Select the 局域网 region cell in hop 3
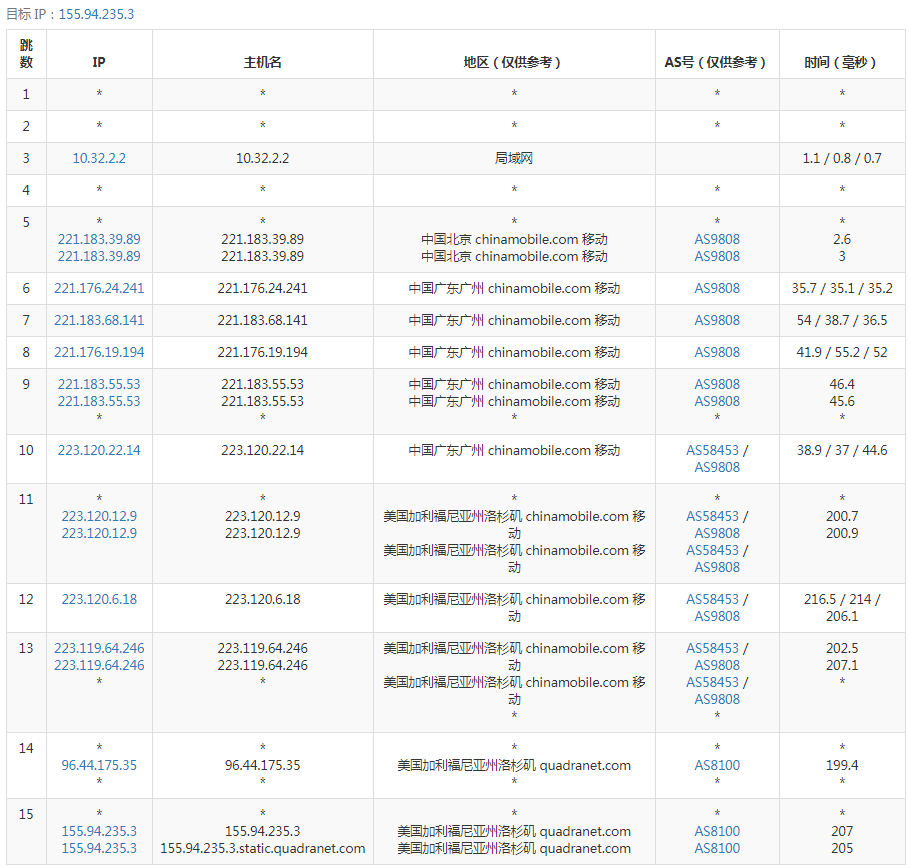Image resolution: width=910 pixels, height=868 pixels. click(514, 158)
